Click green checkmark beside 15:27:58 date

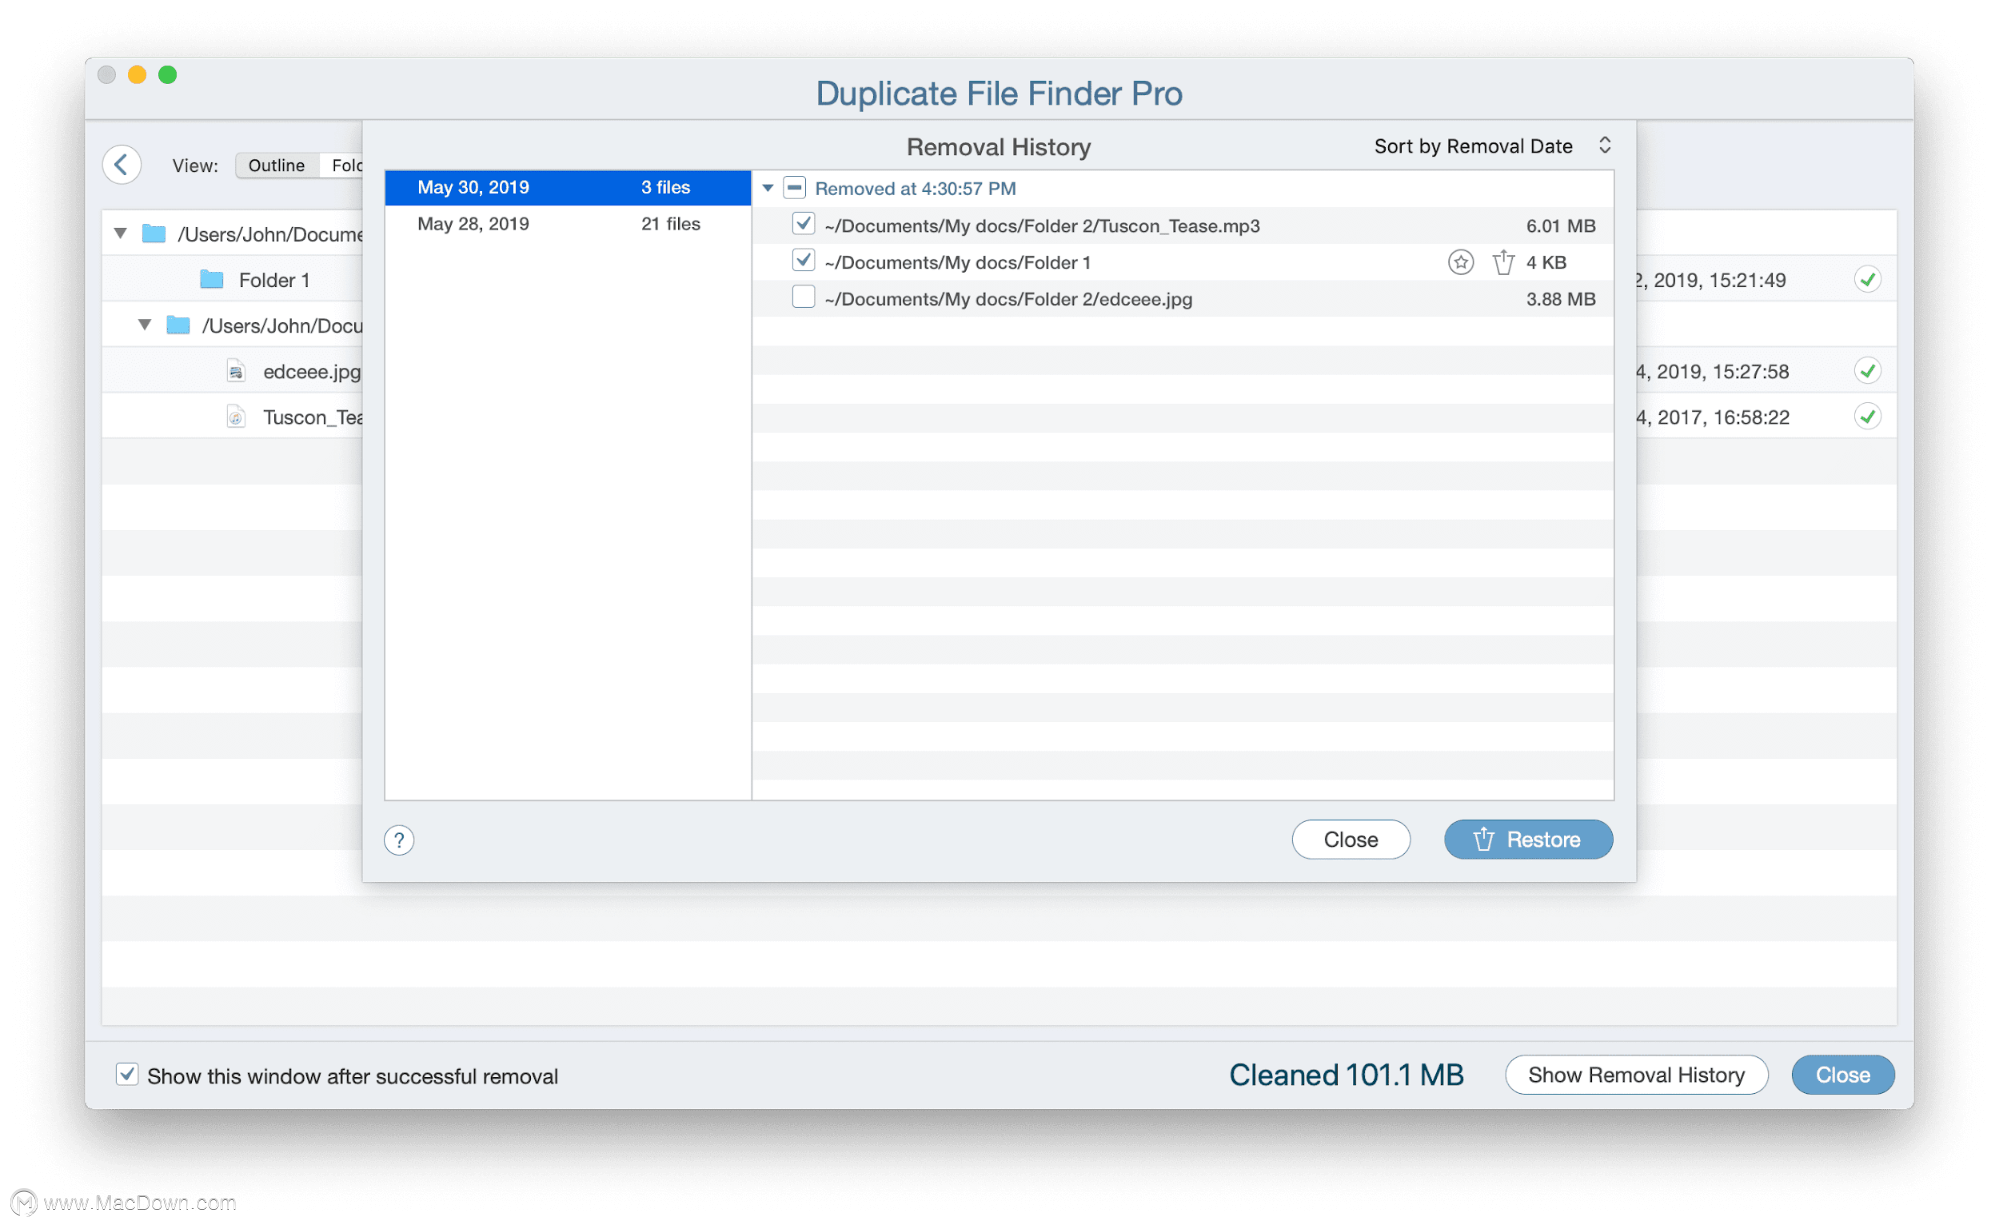coord(1867,371)
